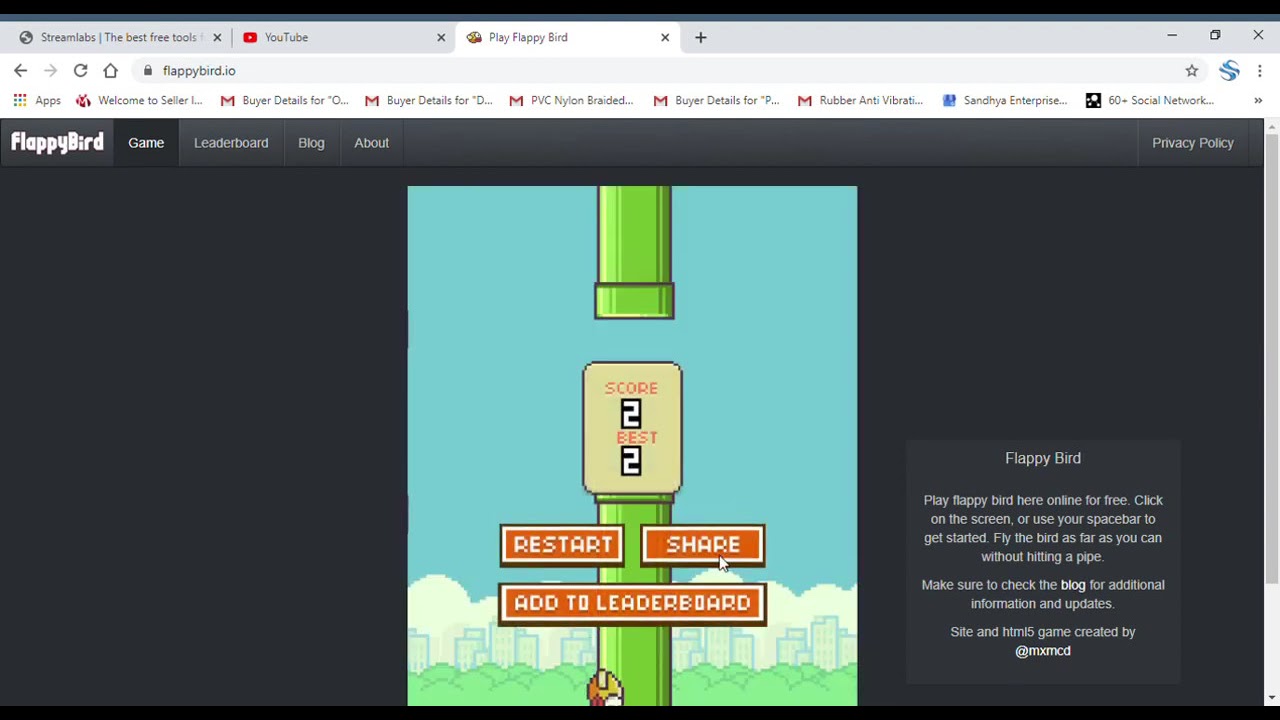Click the YouTube tab favicon
1280x720 pixels.
pos(250,37)
